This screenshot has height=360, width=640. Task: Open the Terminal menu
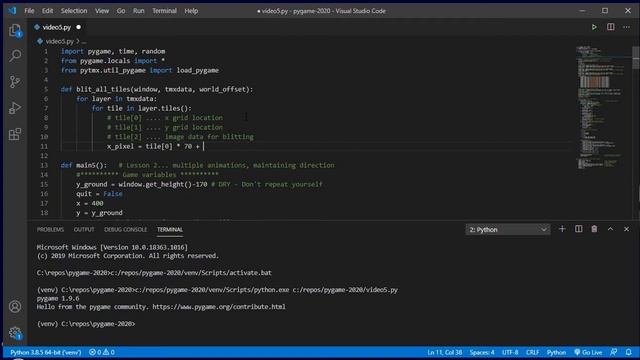(x=164, y=11)
